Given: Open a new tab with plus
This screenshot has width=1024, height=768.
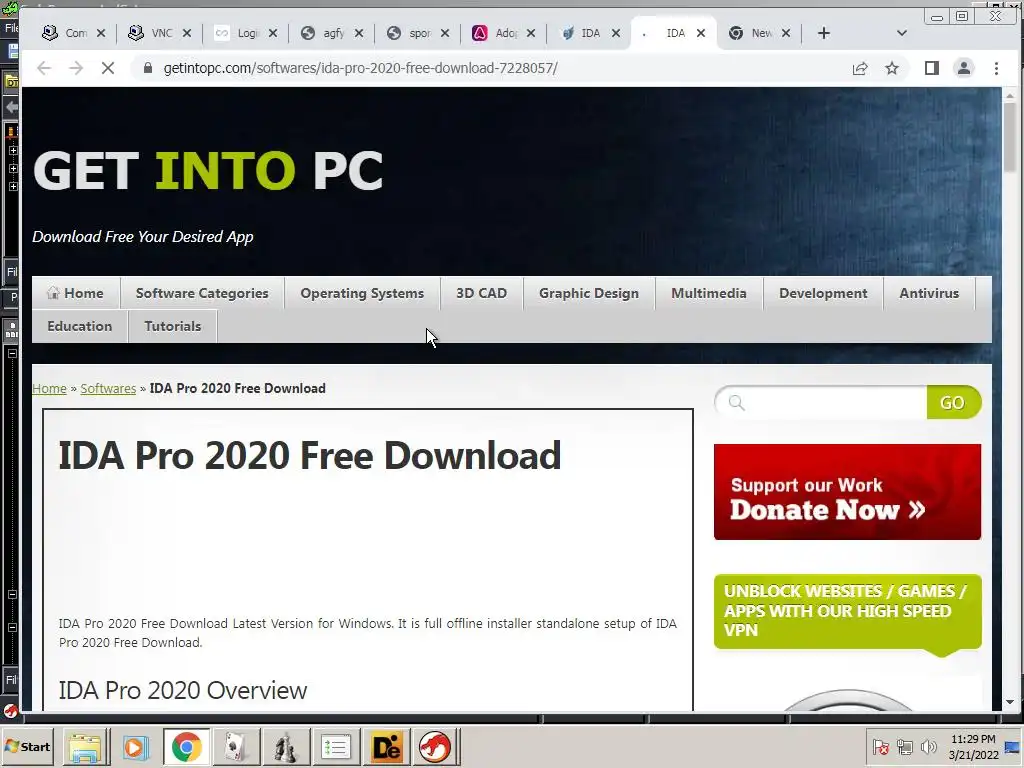Looking at the screenshot, I should pos(824,33).
